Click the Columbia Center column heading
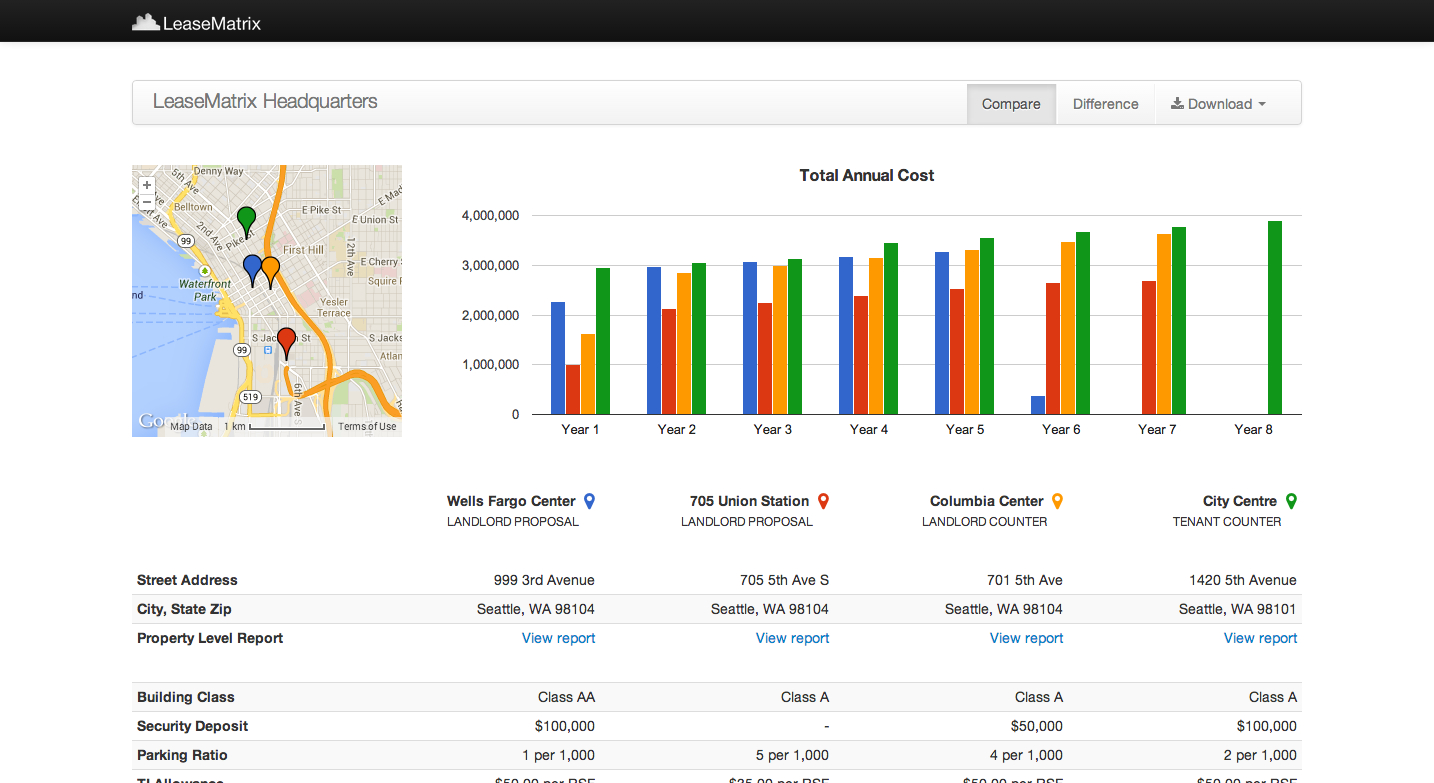The width and height of the screenshot is (1434, 783). [986, 501]
